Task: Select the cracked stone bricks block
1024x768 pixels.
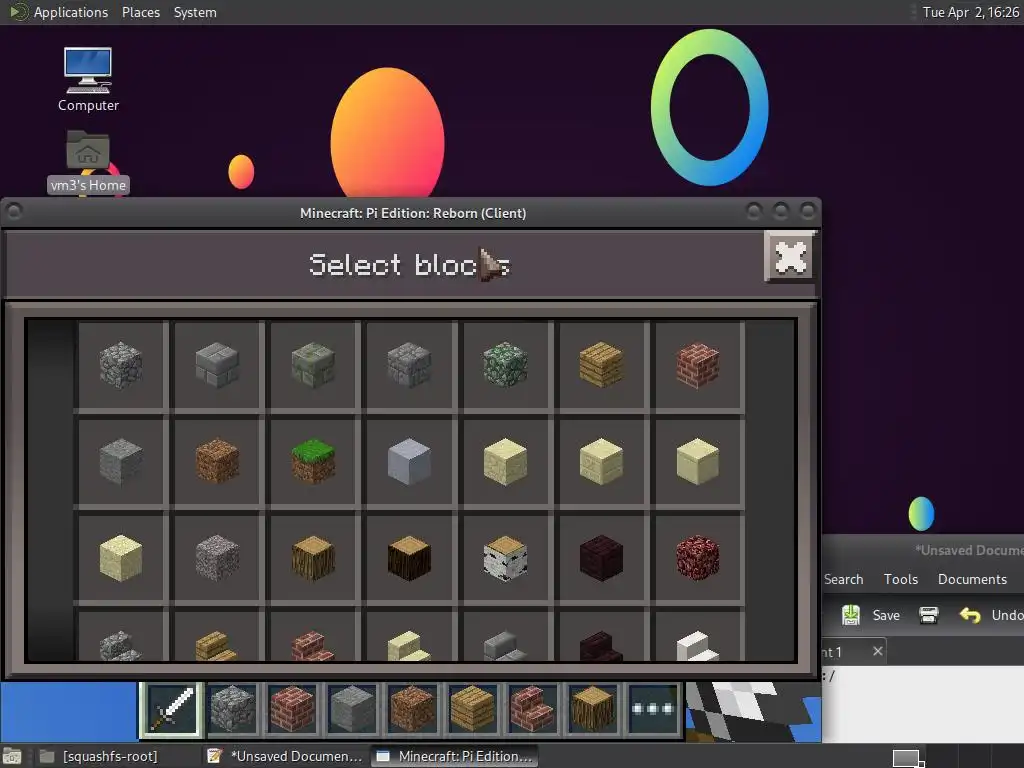Action: (409, 365)
